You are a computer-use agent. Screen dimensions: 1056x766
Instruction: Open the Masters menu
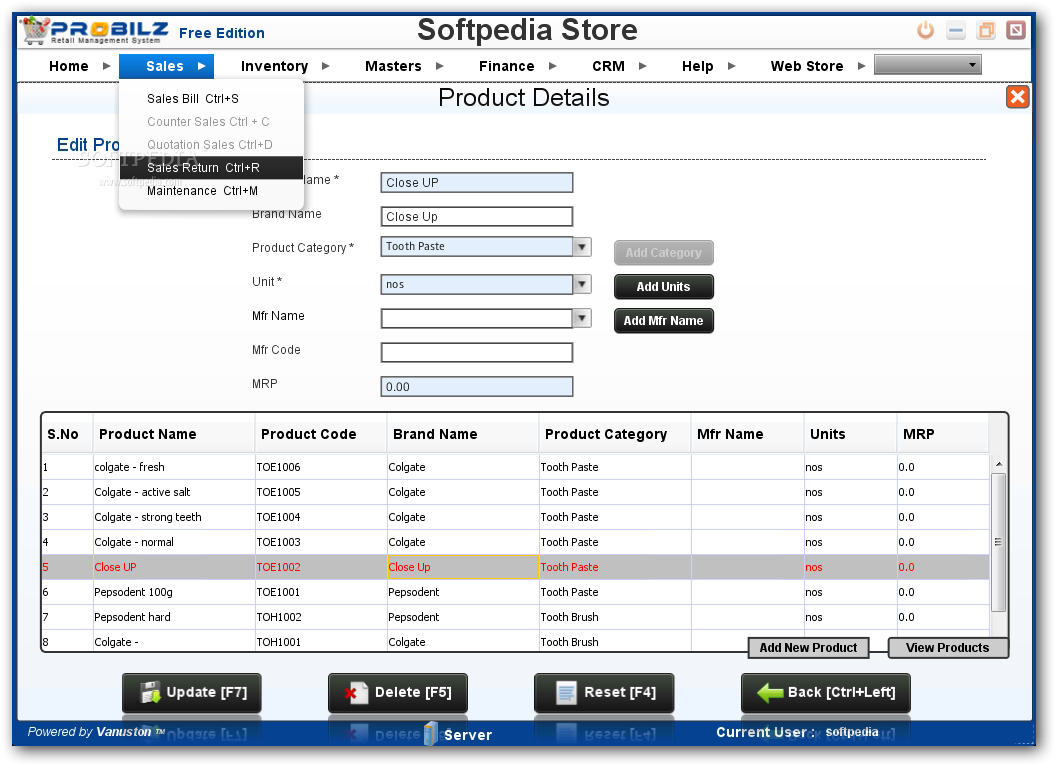pos(393,66)
